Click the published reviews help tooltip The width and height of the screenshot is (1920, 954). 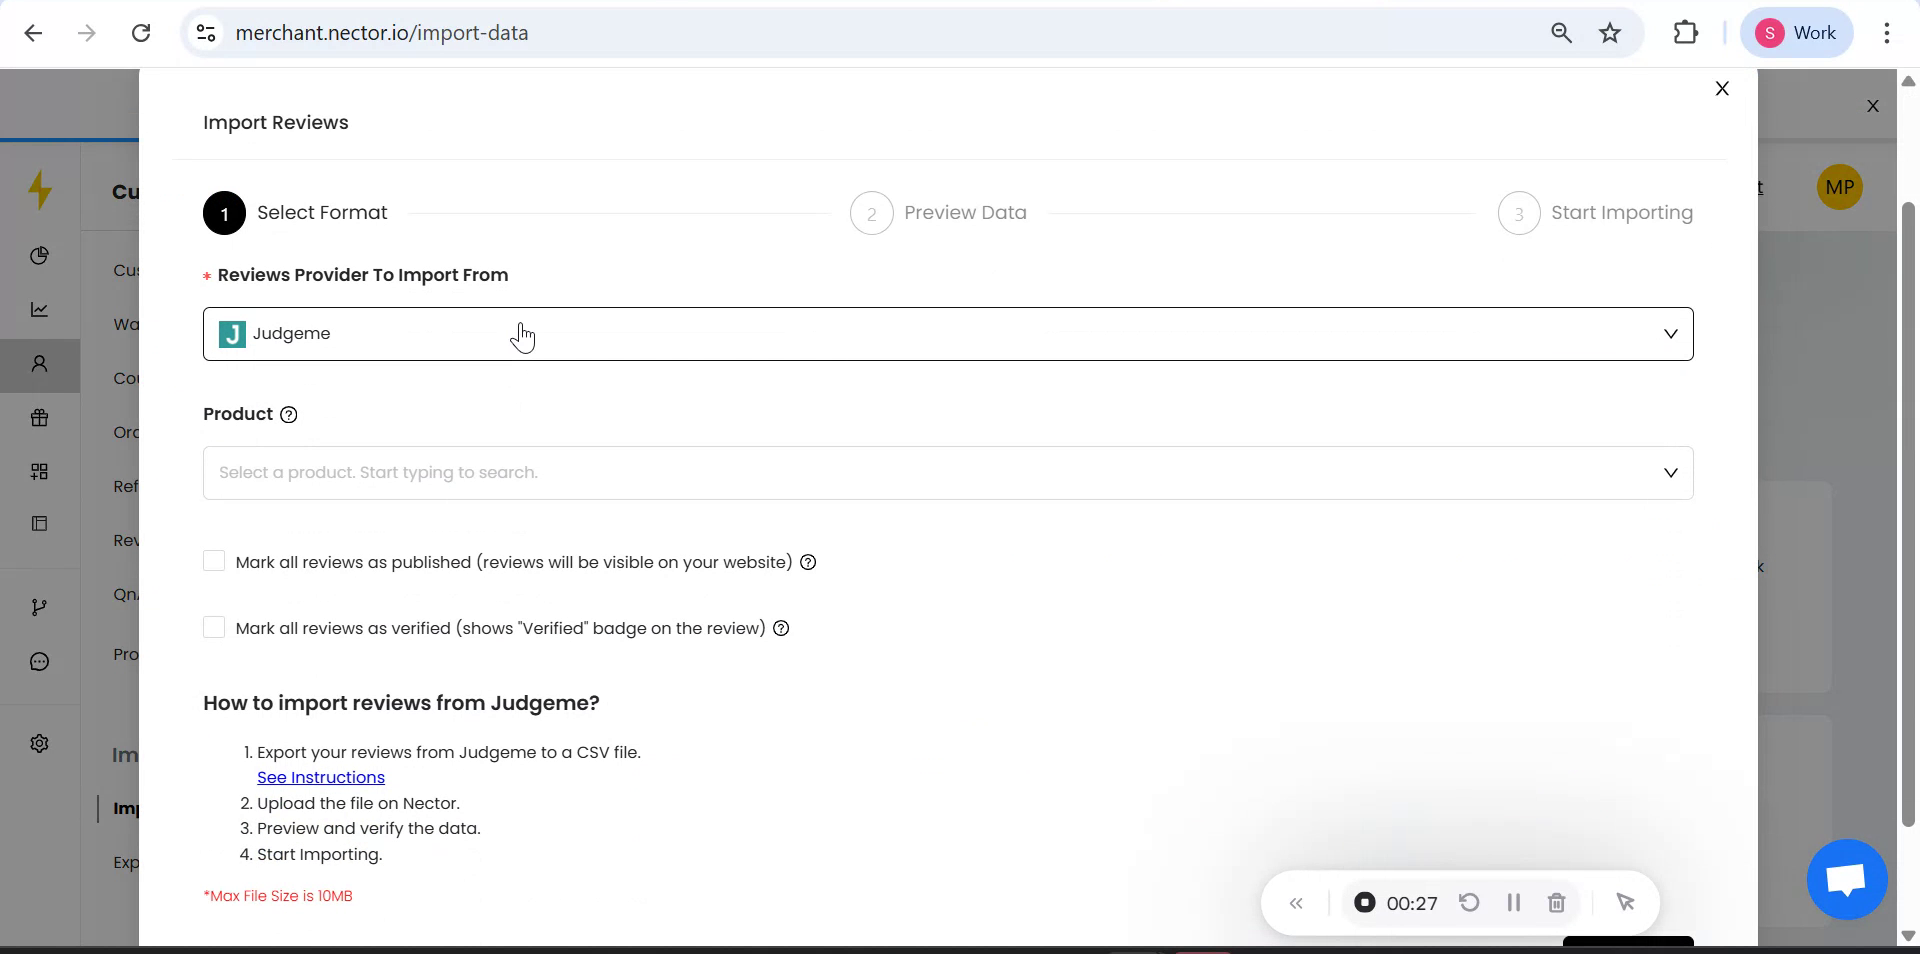(807, 562)
